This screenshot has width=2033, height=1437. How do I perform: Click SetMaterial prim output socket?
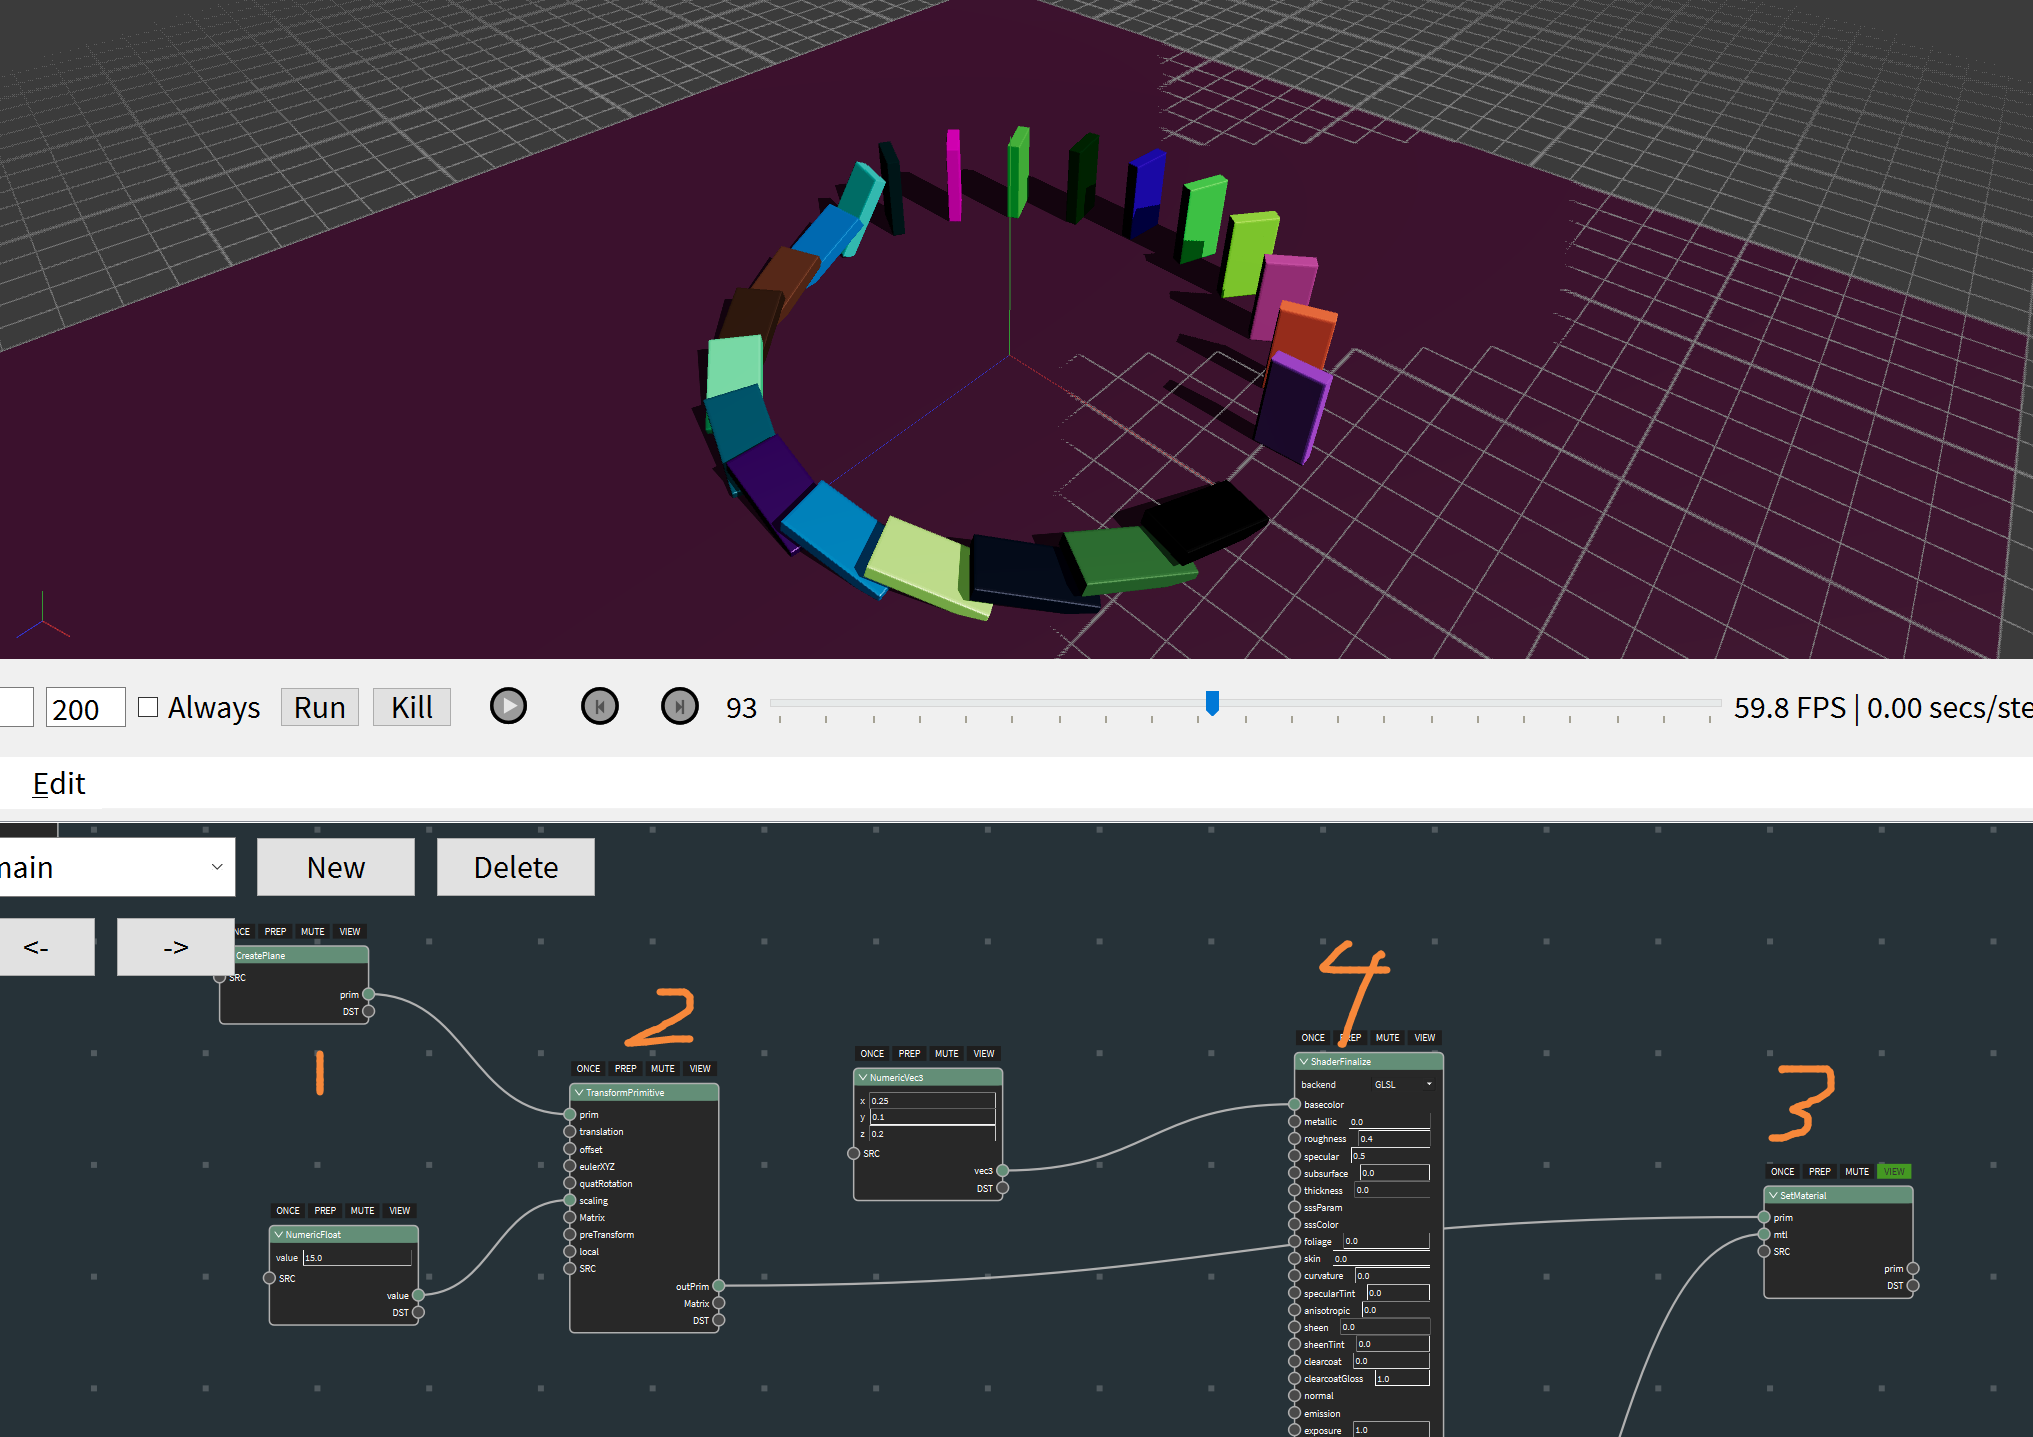(x=1913, y=1269)
